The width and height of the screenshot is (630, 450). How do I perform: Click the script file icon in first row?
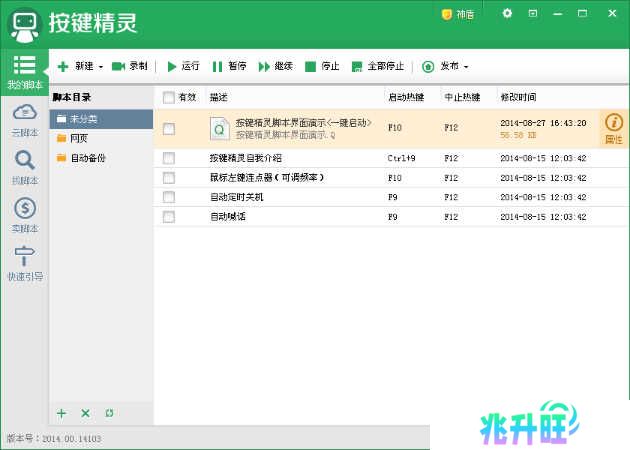click(220, 129)
